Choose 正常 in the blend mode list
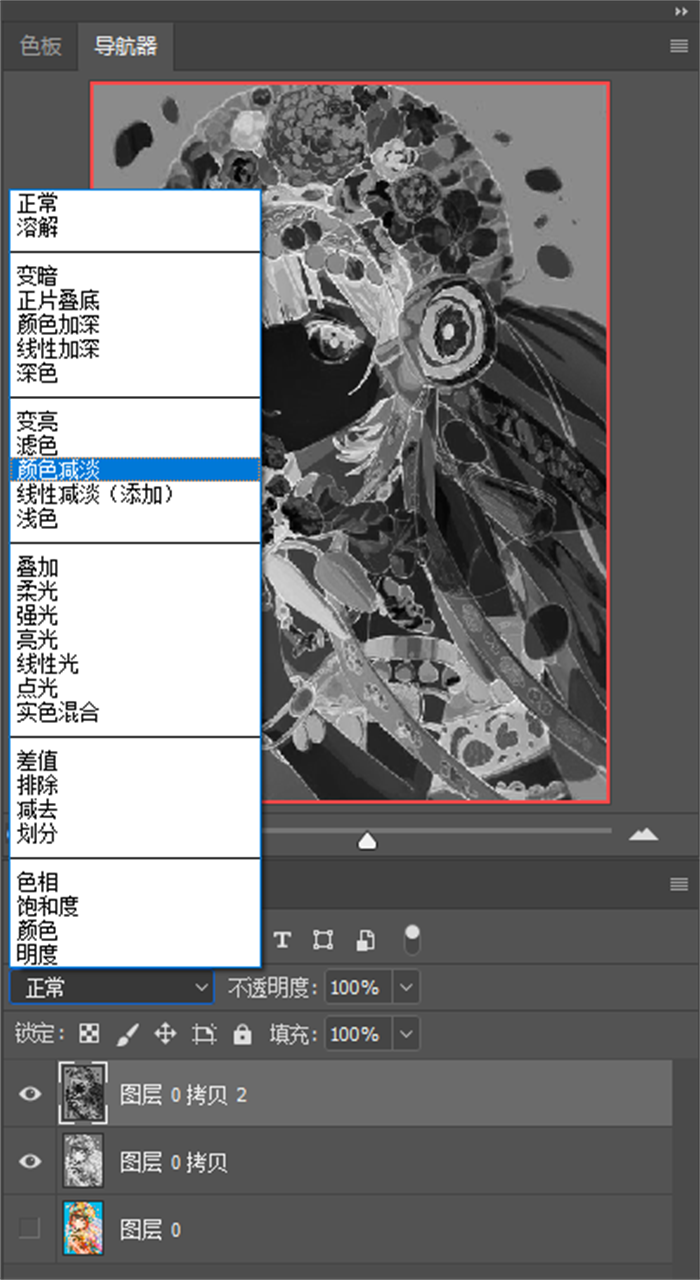 pos(135,203)
